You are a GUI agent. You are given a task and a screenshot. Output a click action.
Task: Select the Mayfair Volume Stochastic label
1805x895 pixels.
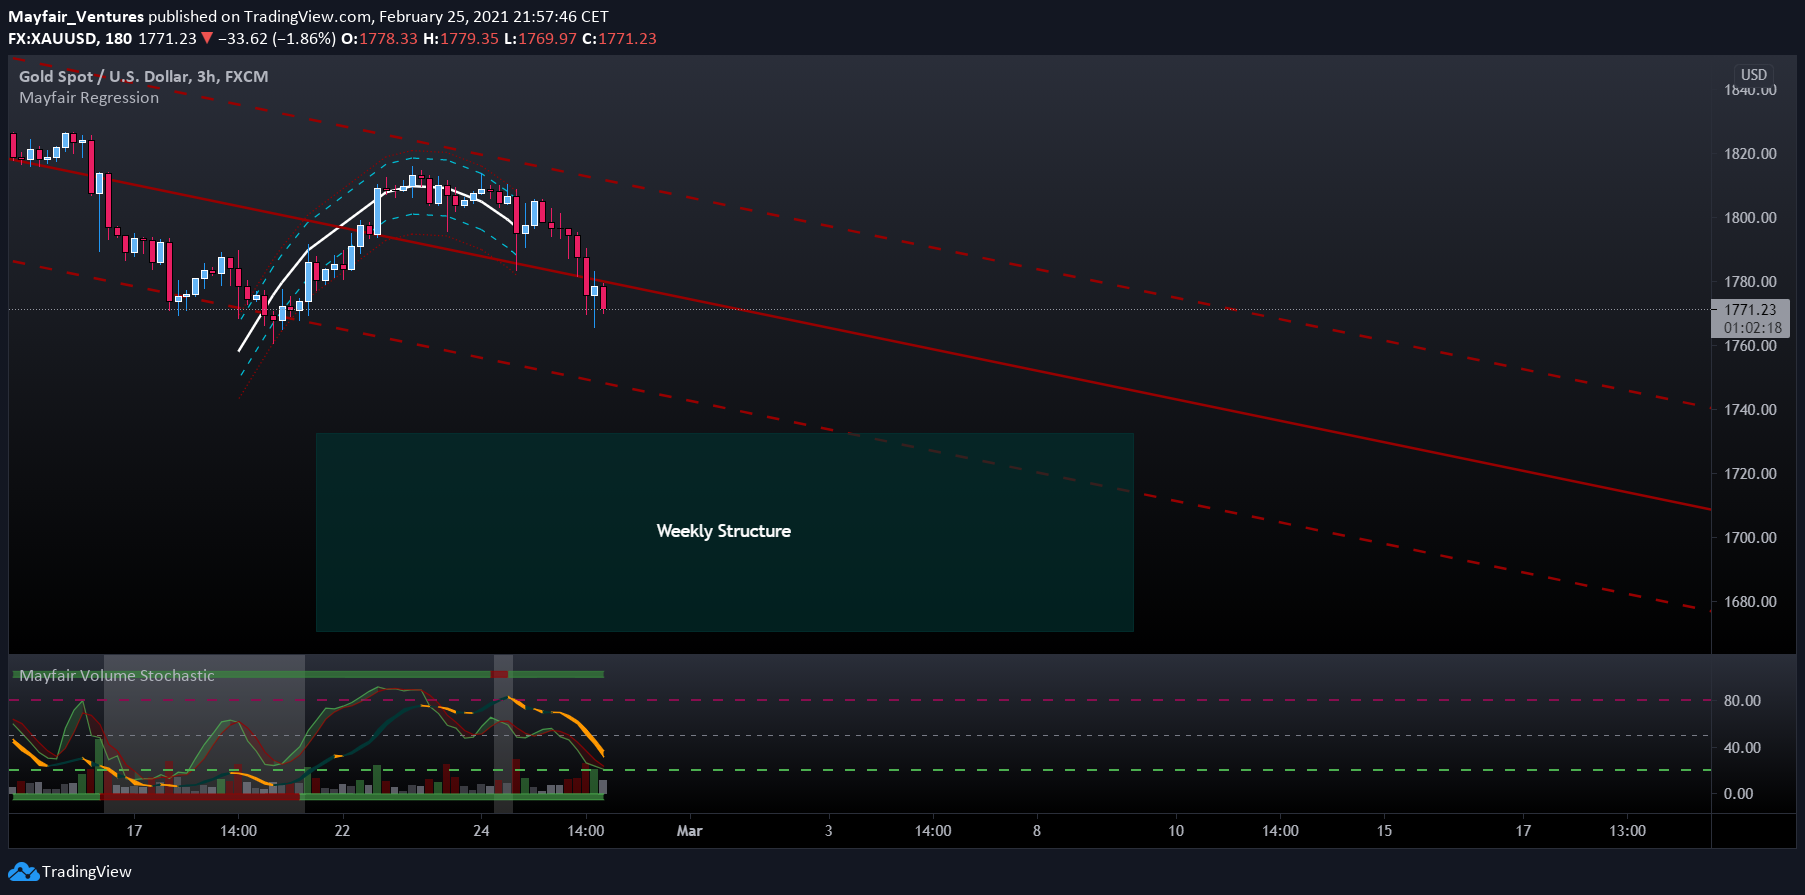click(117, 676)
